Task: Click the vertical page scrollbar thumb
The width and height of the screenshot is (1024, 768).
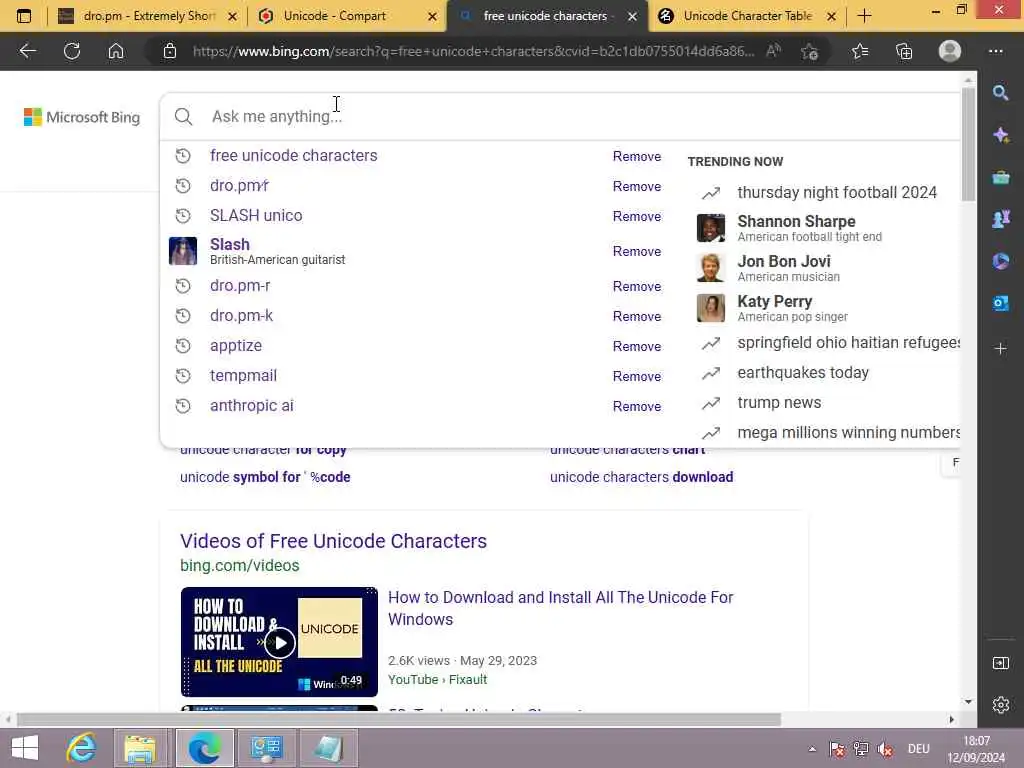Action: [968, 144]
